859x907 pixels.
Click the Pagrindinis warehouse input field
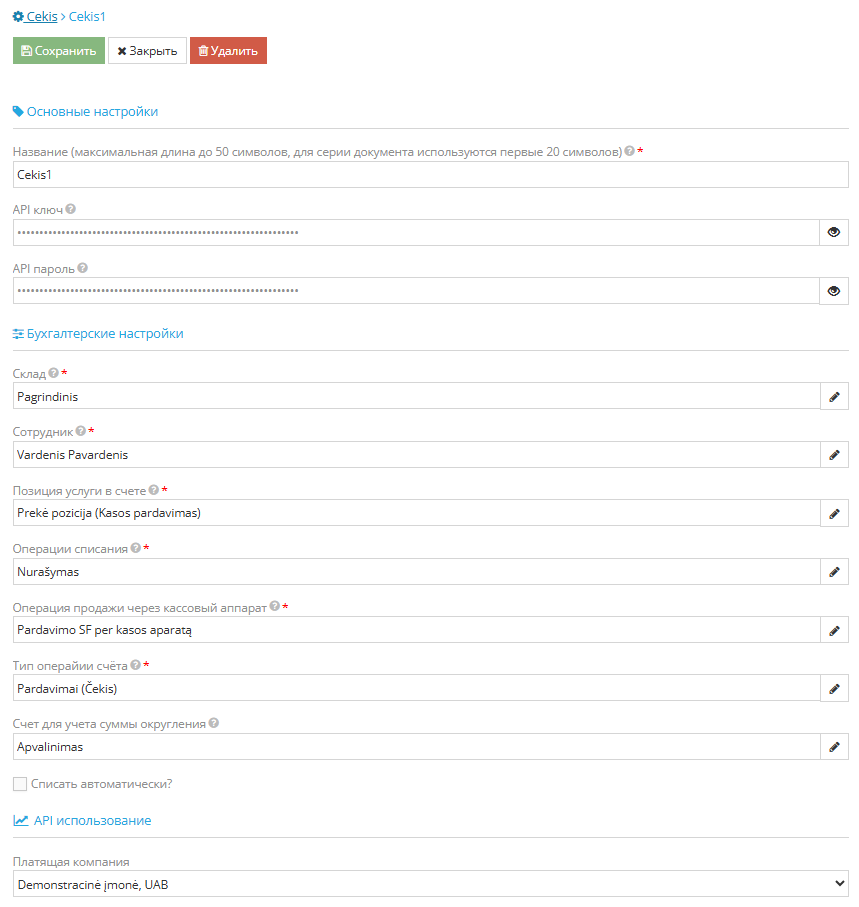click(416, 396)
